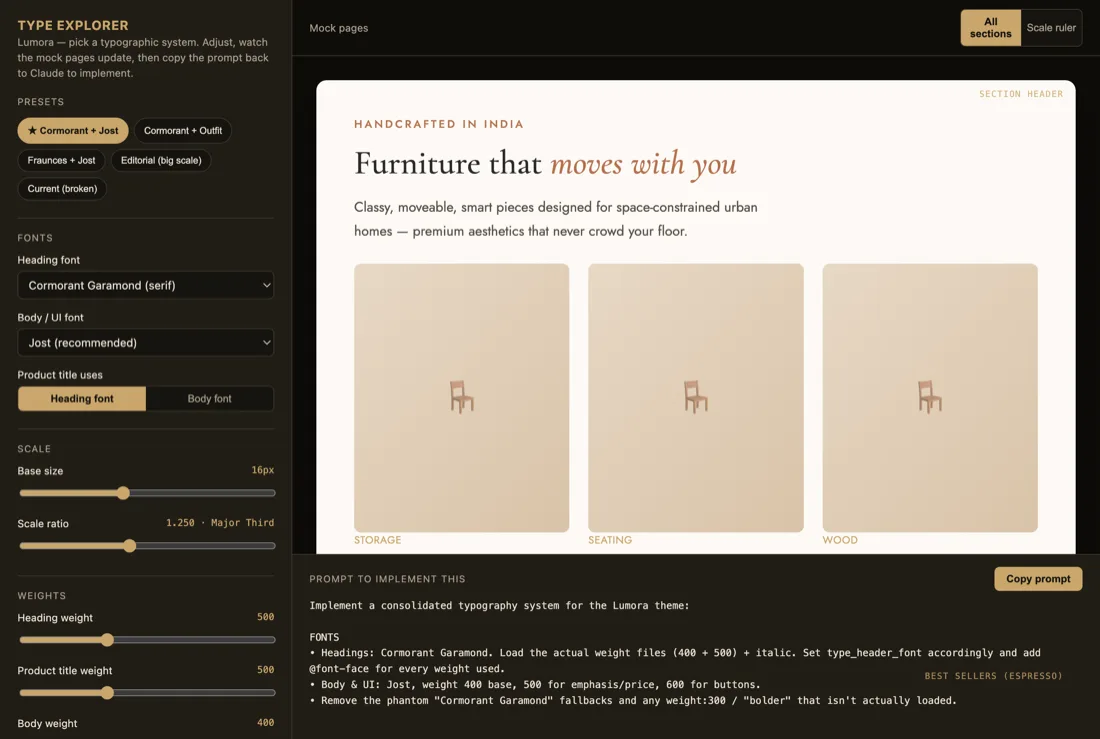Click the STORAGE category label
This screenshot has height=739, width=1100.
pos(377,540)
